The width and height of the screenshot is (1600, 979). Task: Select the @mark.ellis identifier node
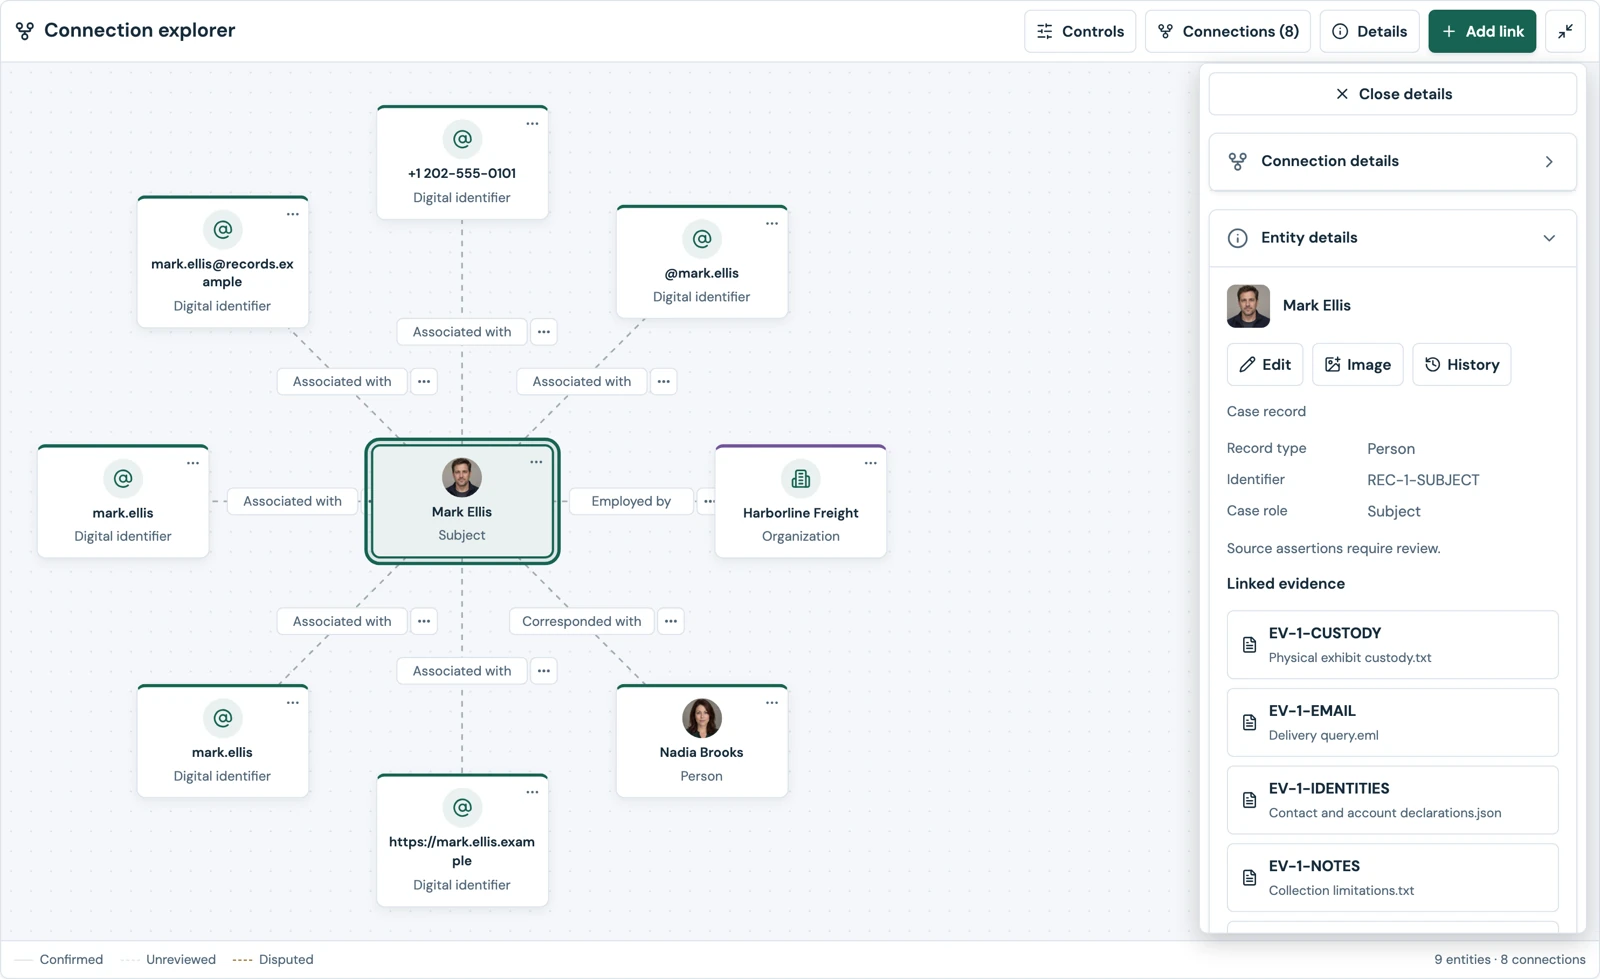click(x=702, y=262)
